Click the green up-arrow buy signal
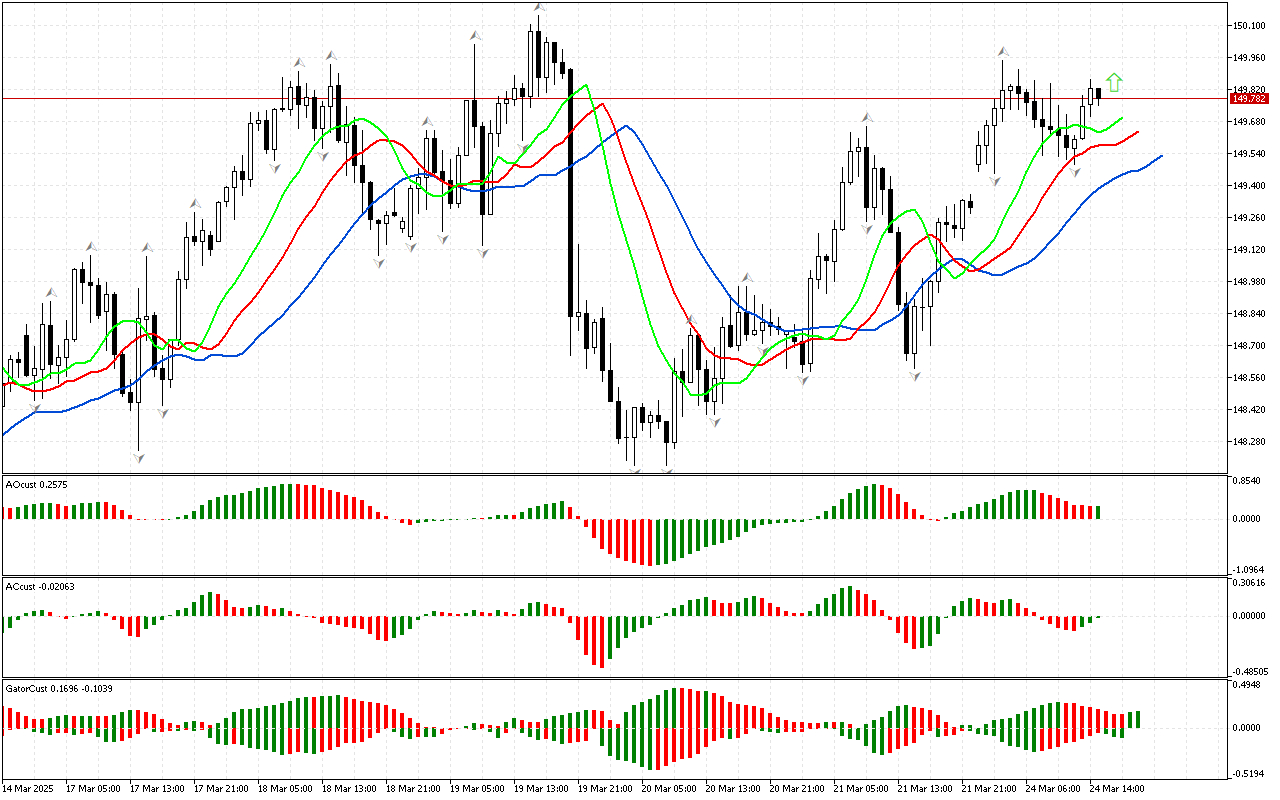 pos(1115,83)
